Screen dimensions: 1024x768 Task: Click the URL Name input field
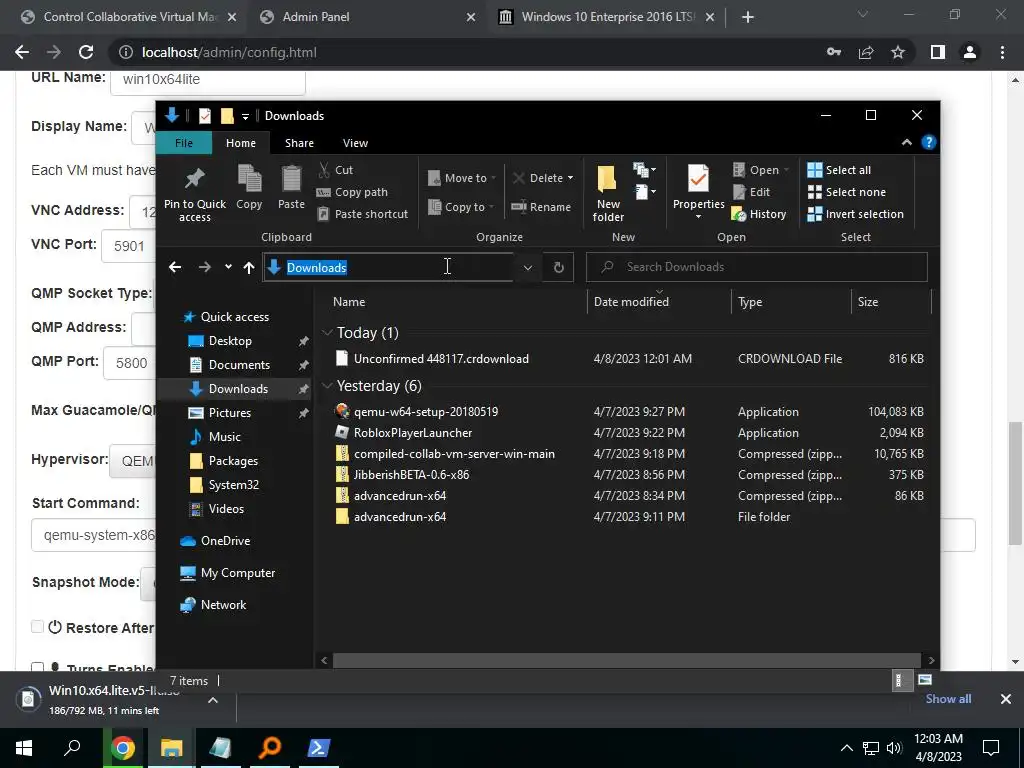point(208,80)
